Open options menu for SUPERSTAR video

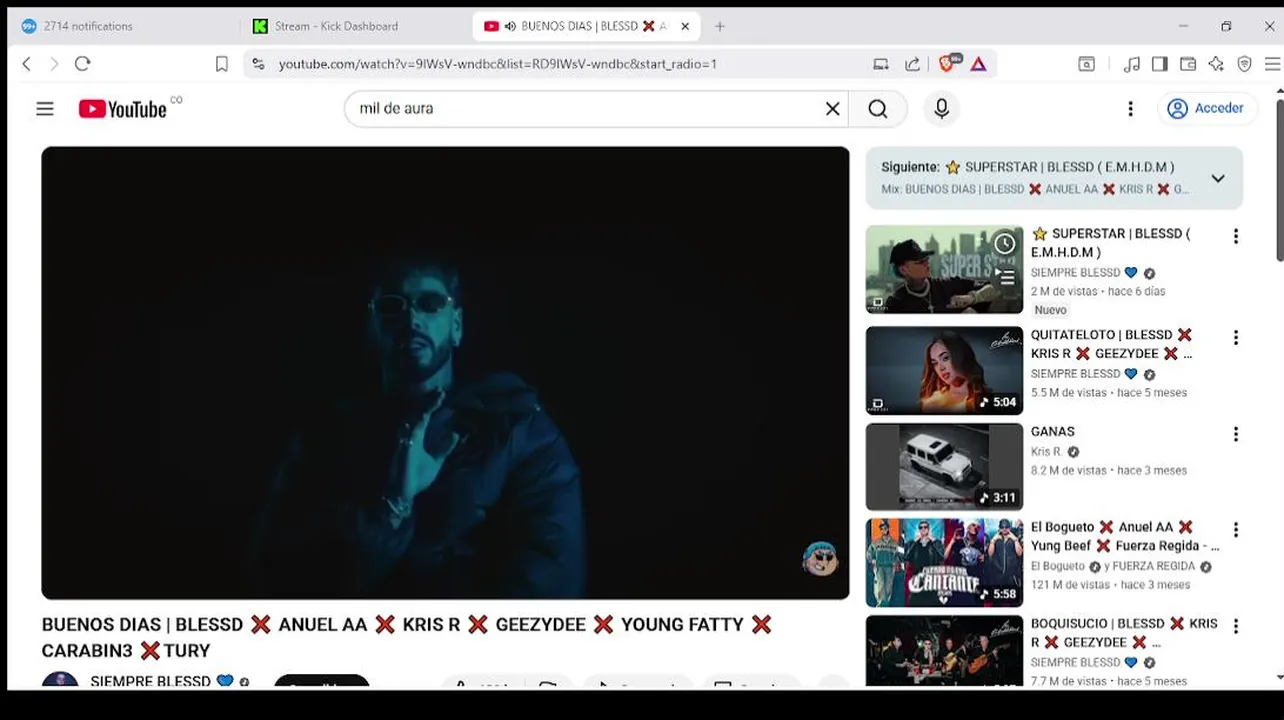click(1235, 236)
